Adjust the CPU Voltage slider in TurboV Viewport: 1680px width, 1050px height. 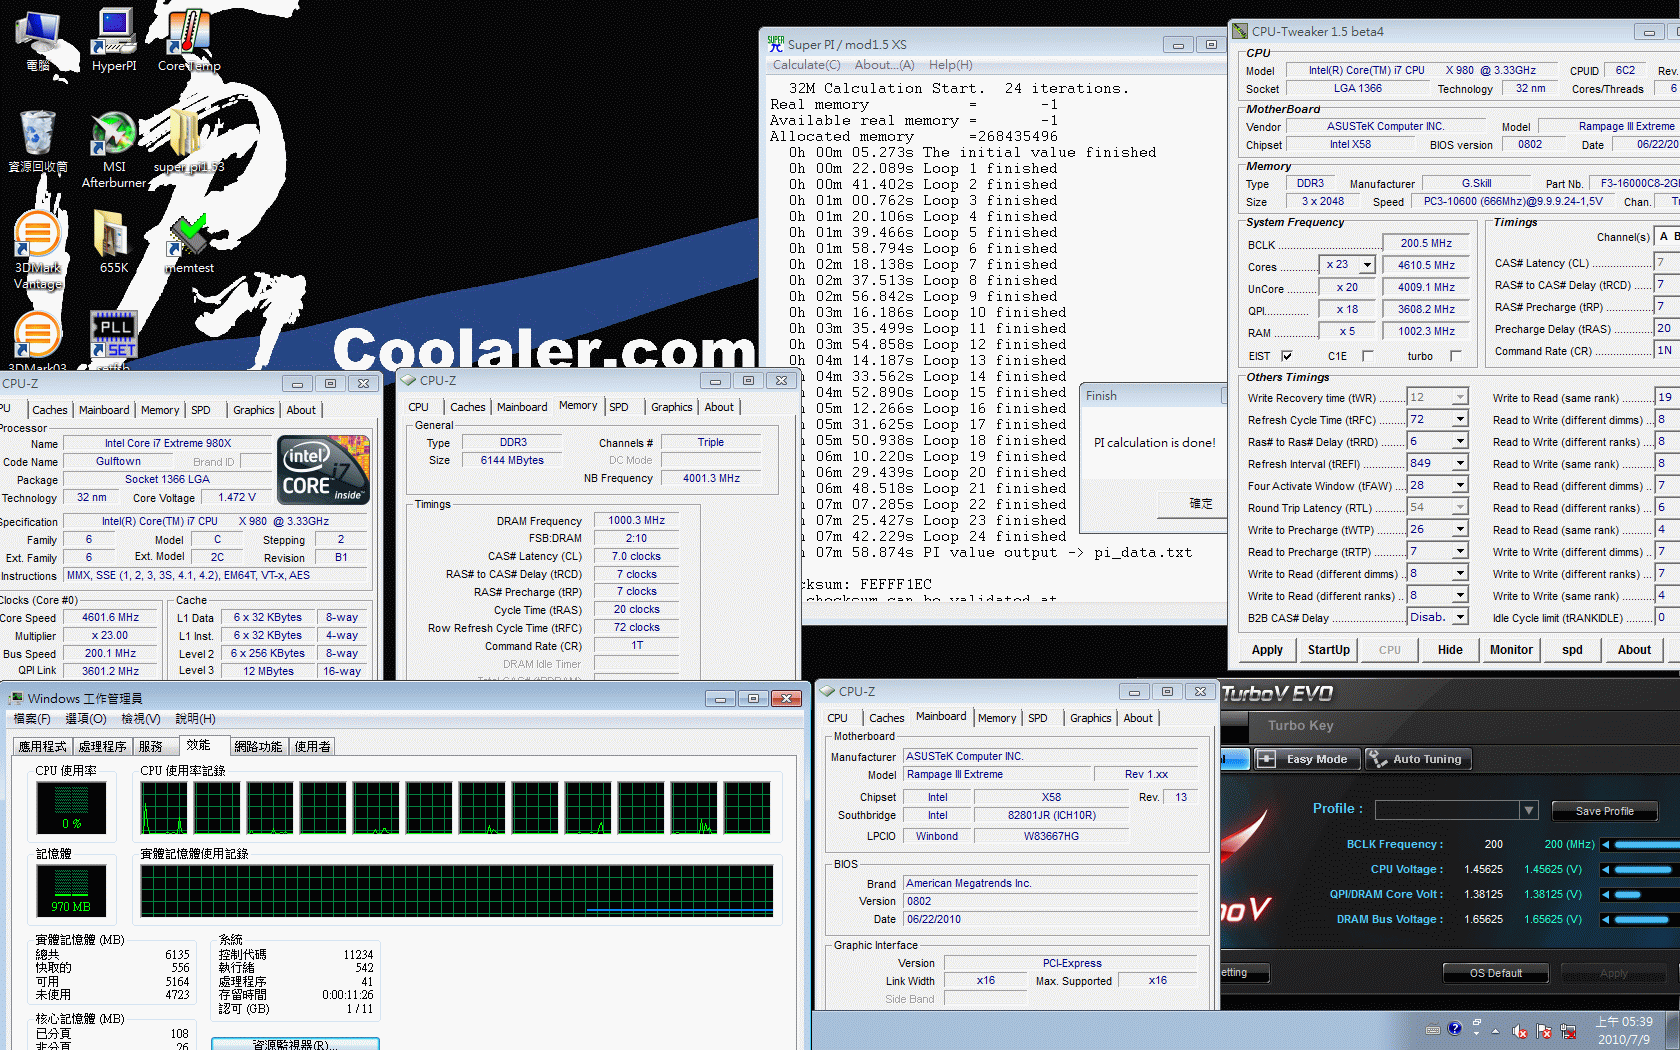point(1640,870)
